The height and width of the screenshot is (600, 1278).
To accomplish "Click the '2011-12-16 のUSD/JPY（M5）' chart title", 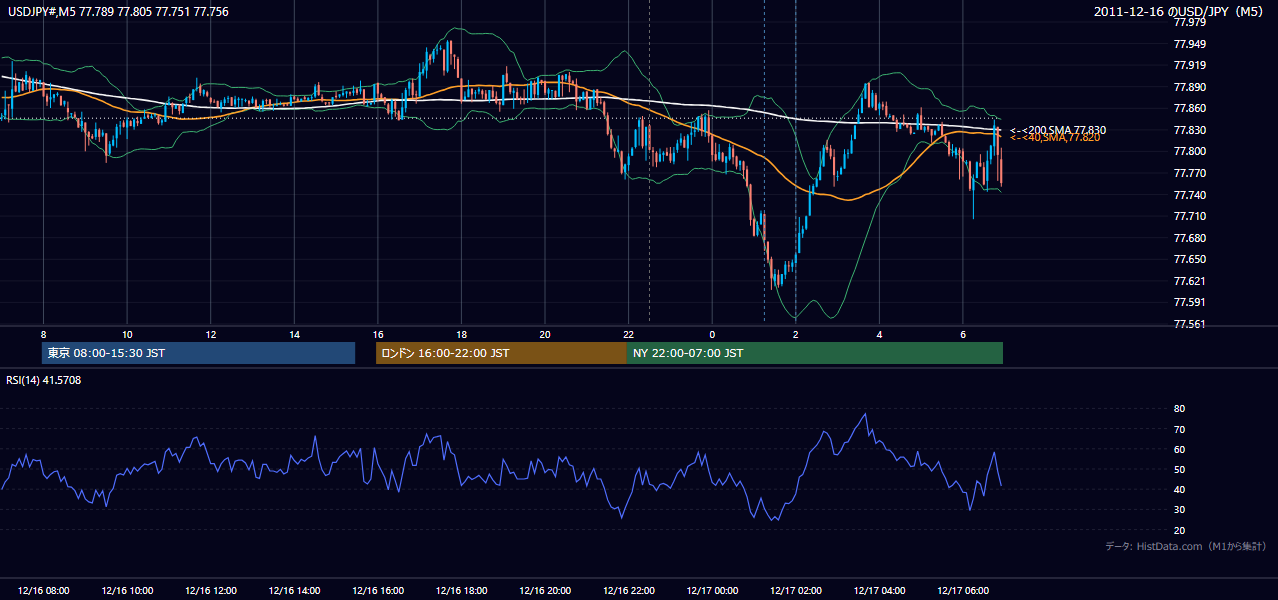I will point(1180,11).
